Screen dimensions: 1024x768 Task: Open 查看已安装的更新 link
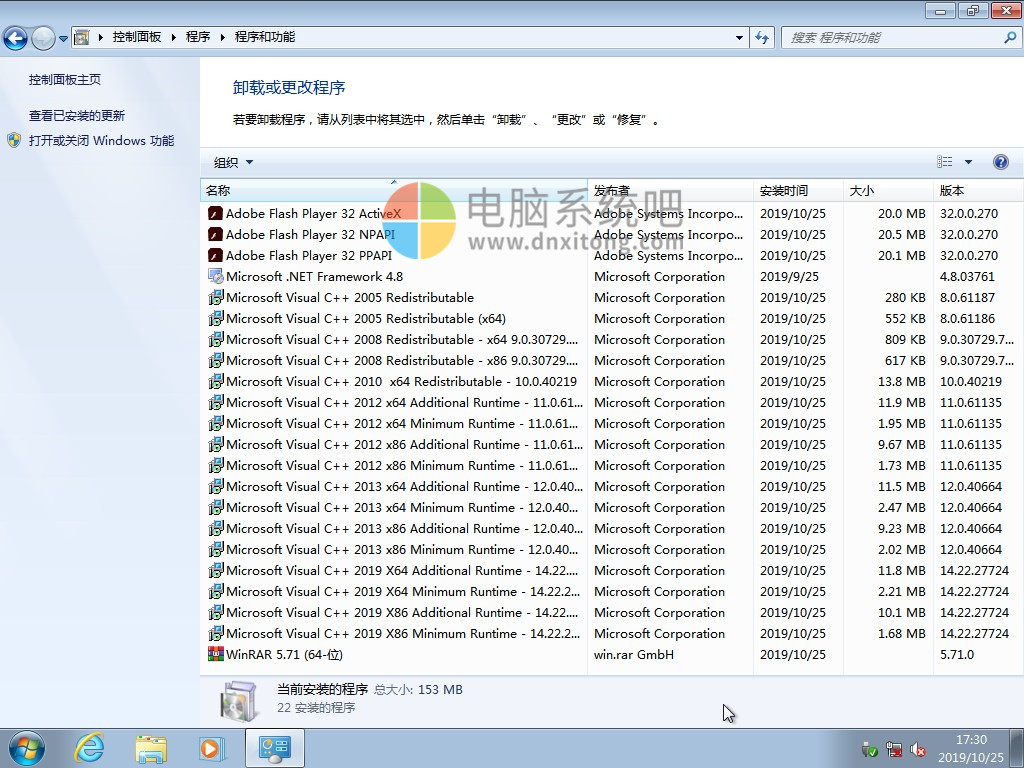[76, 116]
